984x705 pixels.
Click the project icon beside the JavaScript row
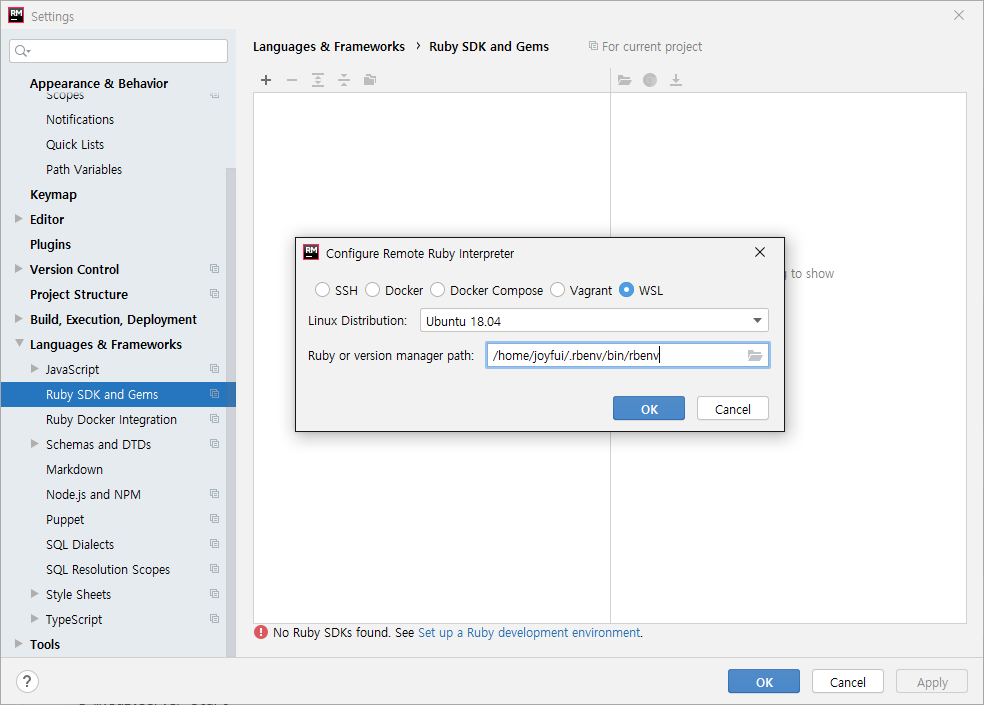(x=215, y=369)
